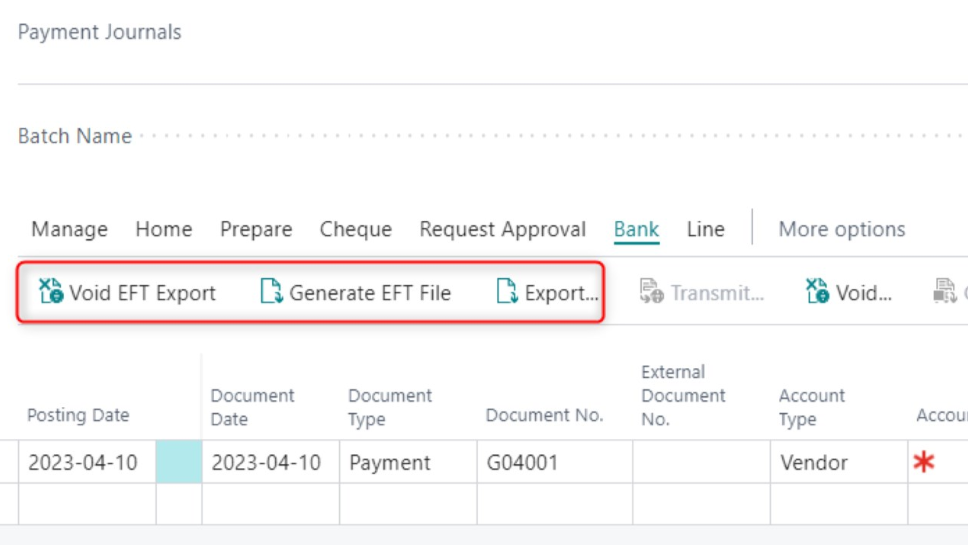Click the account number cell with red asterisk

(938, 462)
